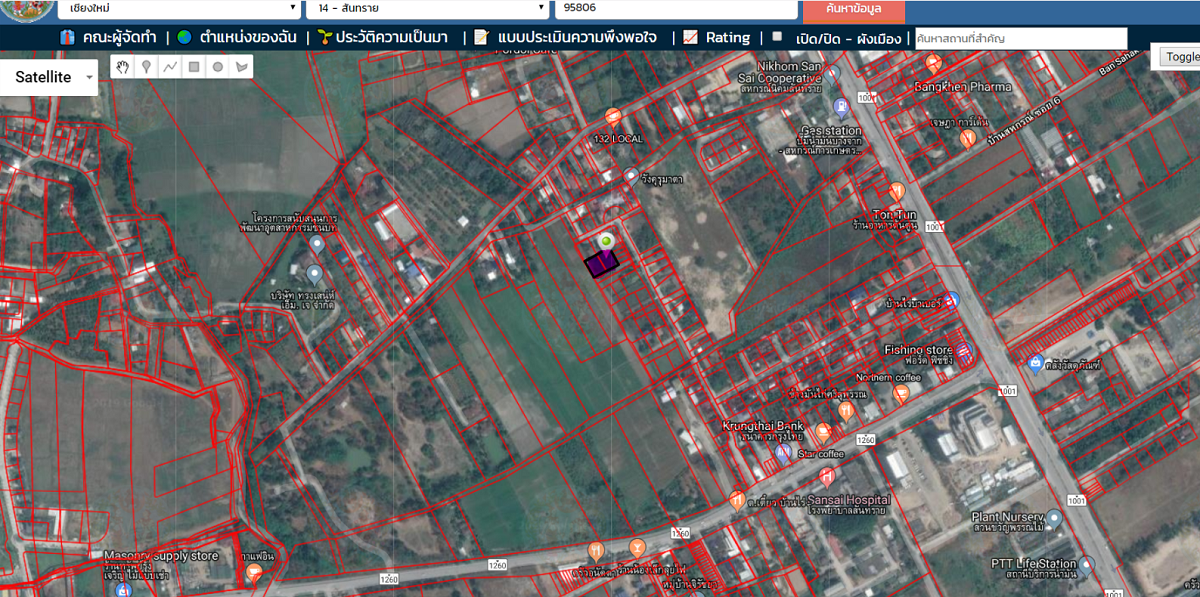
Task: Click the Fishing store map pin
Action: (963, 350)
